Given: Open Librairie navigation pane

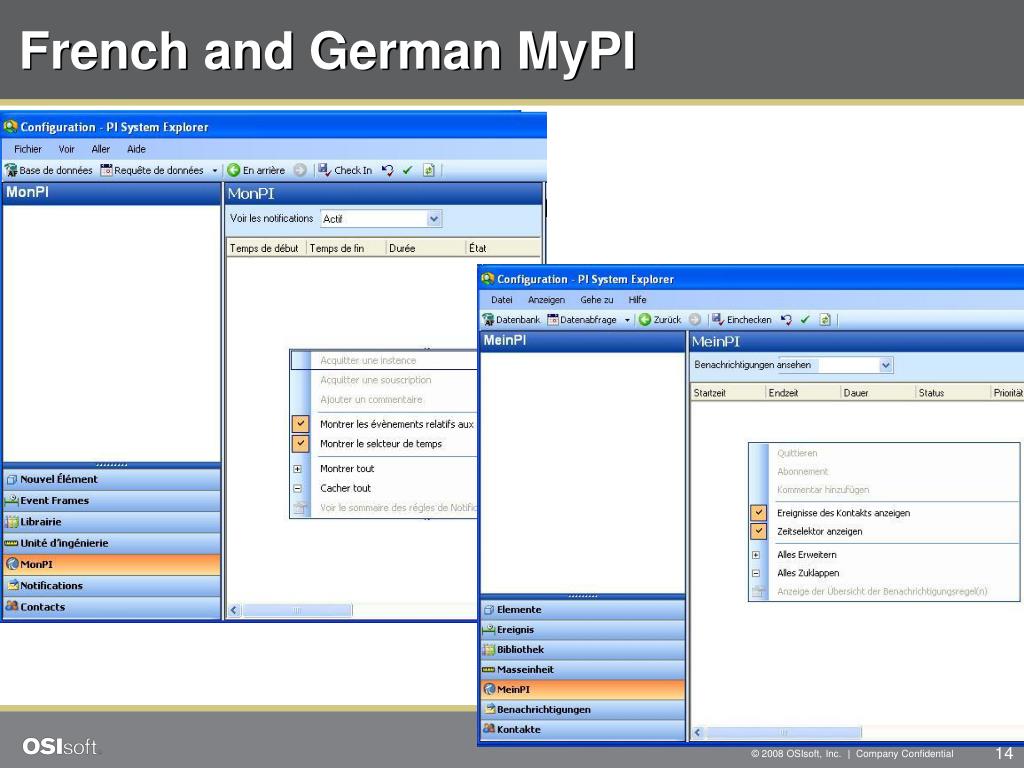Looking at the screenshot, I should pyautogui.click(x=112, y=522).
